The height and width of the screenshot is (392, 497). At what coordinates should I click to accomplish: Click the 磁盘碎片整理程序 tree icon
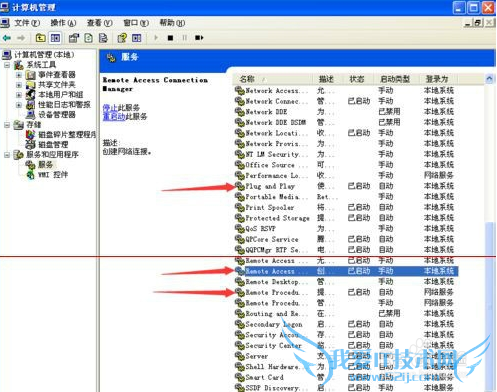tap(31, 135)
